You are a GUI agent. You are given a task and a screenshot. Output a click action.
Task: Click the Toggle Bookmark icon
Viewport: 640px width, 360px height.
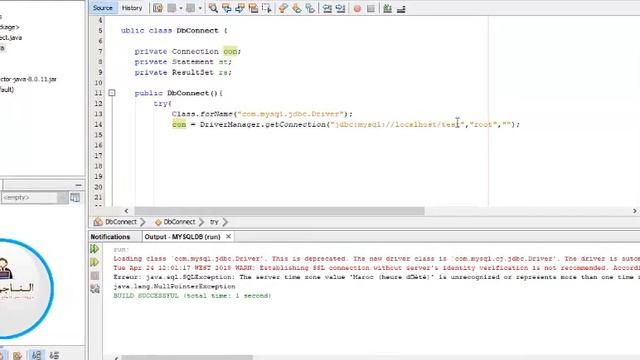tap(310, 8)
